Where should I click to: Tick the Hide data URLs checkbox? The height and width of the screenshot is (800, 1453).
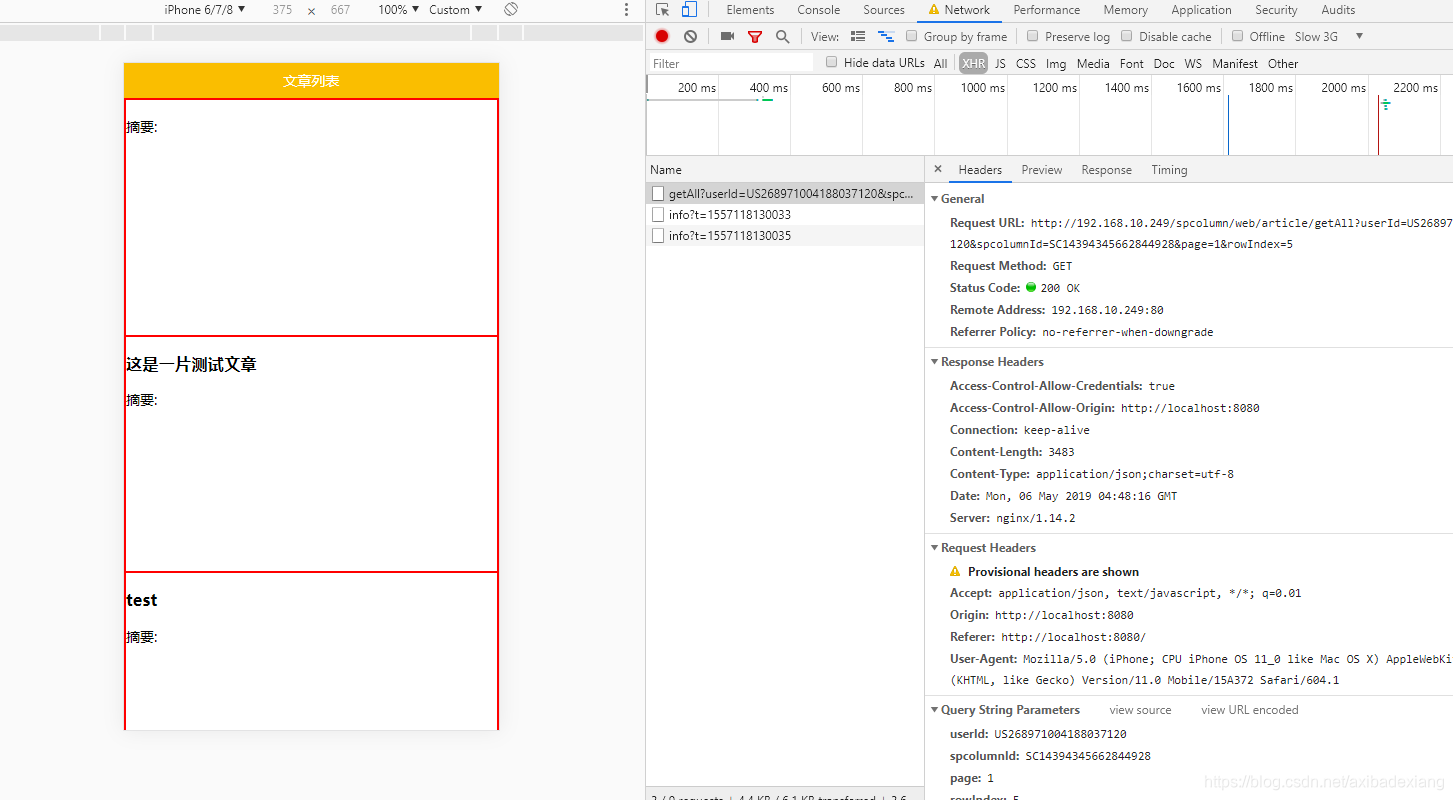coord(831,62)
